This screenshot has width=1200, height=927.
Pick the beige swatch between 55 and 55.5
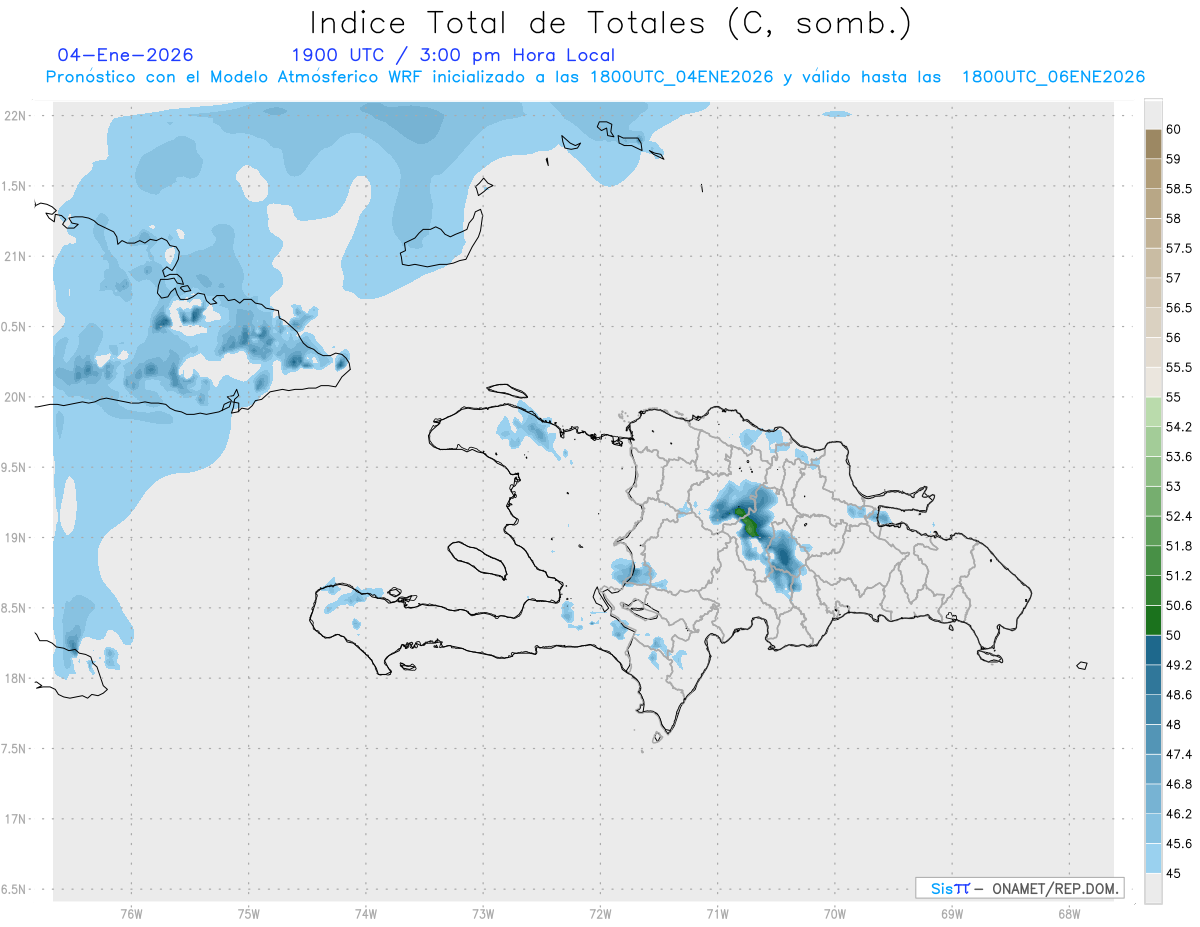click(x=1153, y=382)
